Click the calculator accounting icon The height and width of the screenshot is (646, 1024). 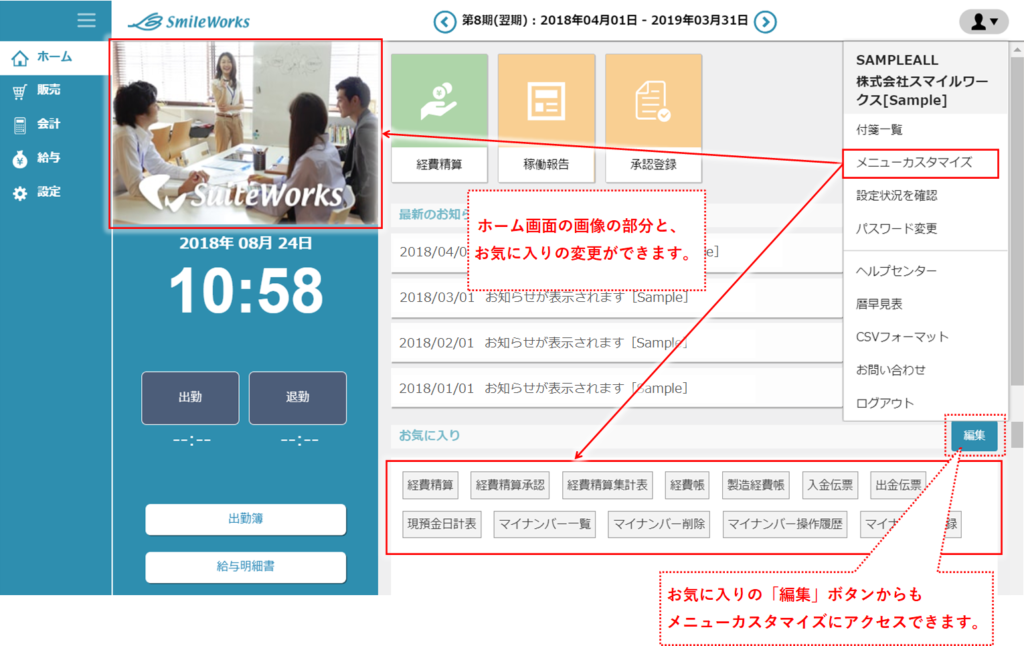pos(20,125)
